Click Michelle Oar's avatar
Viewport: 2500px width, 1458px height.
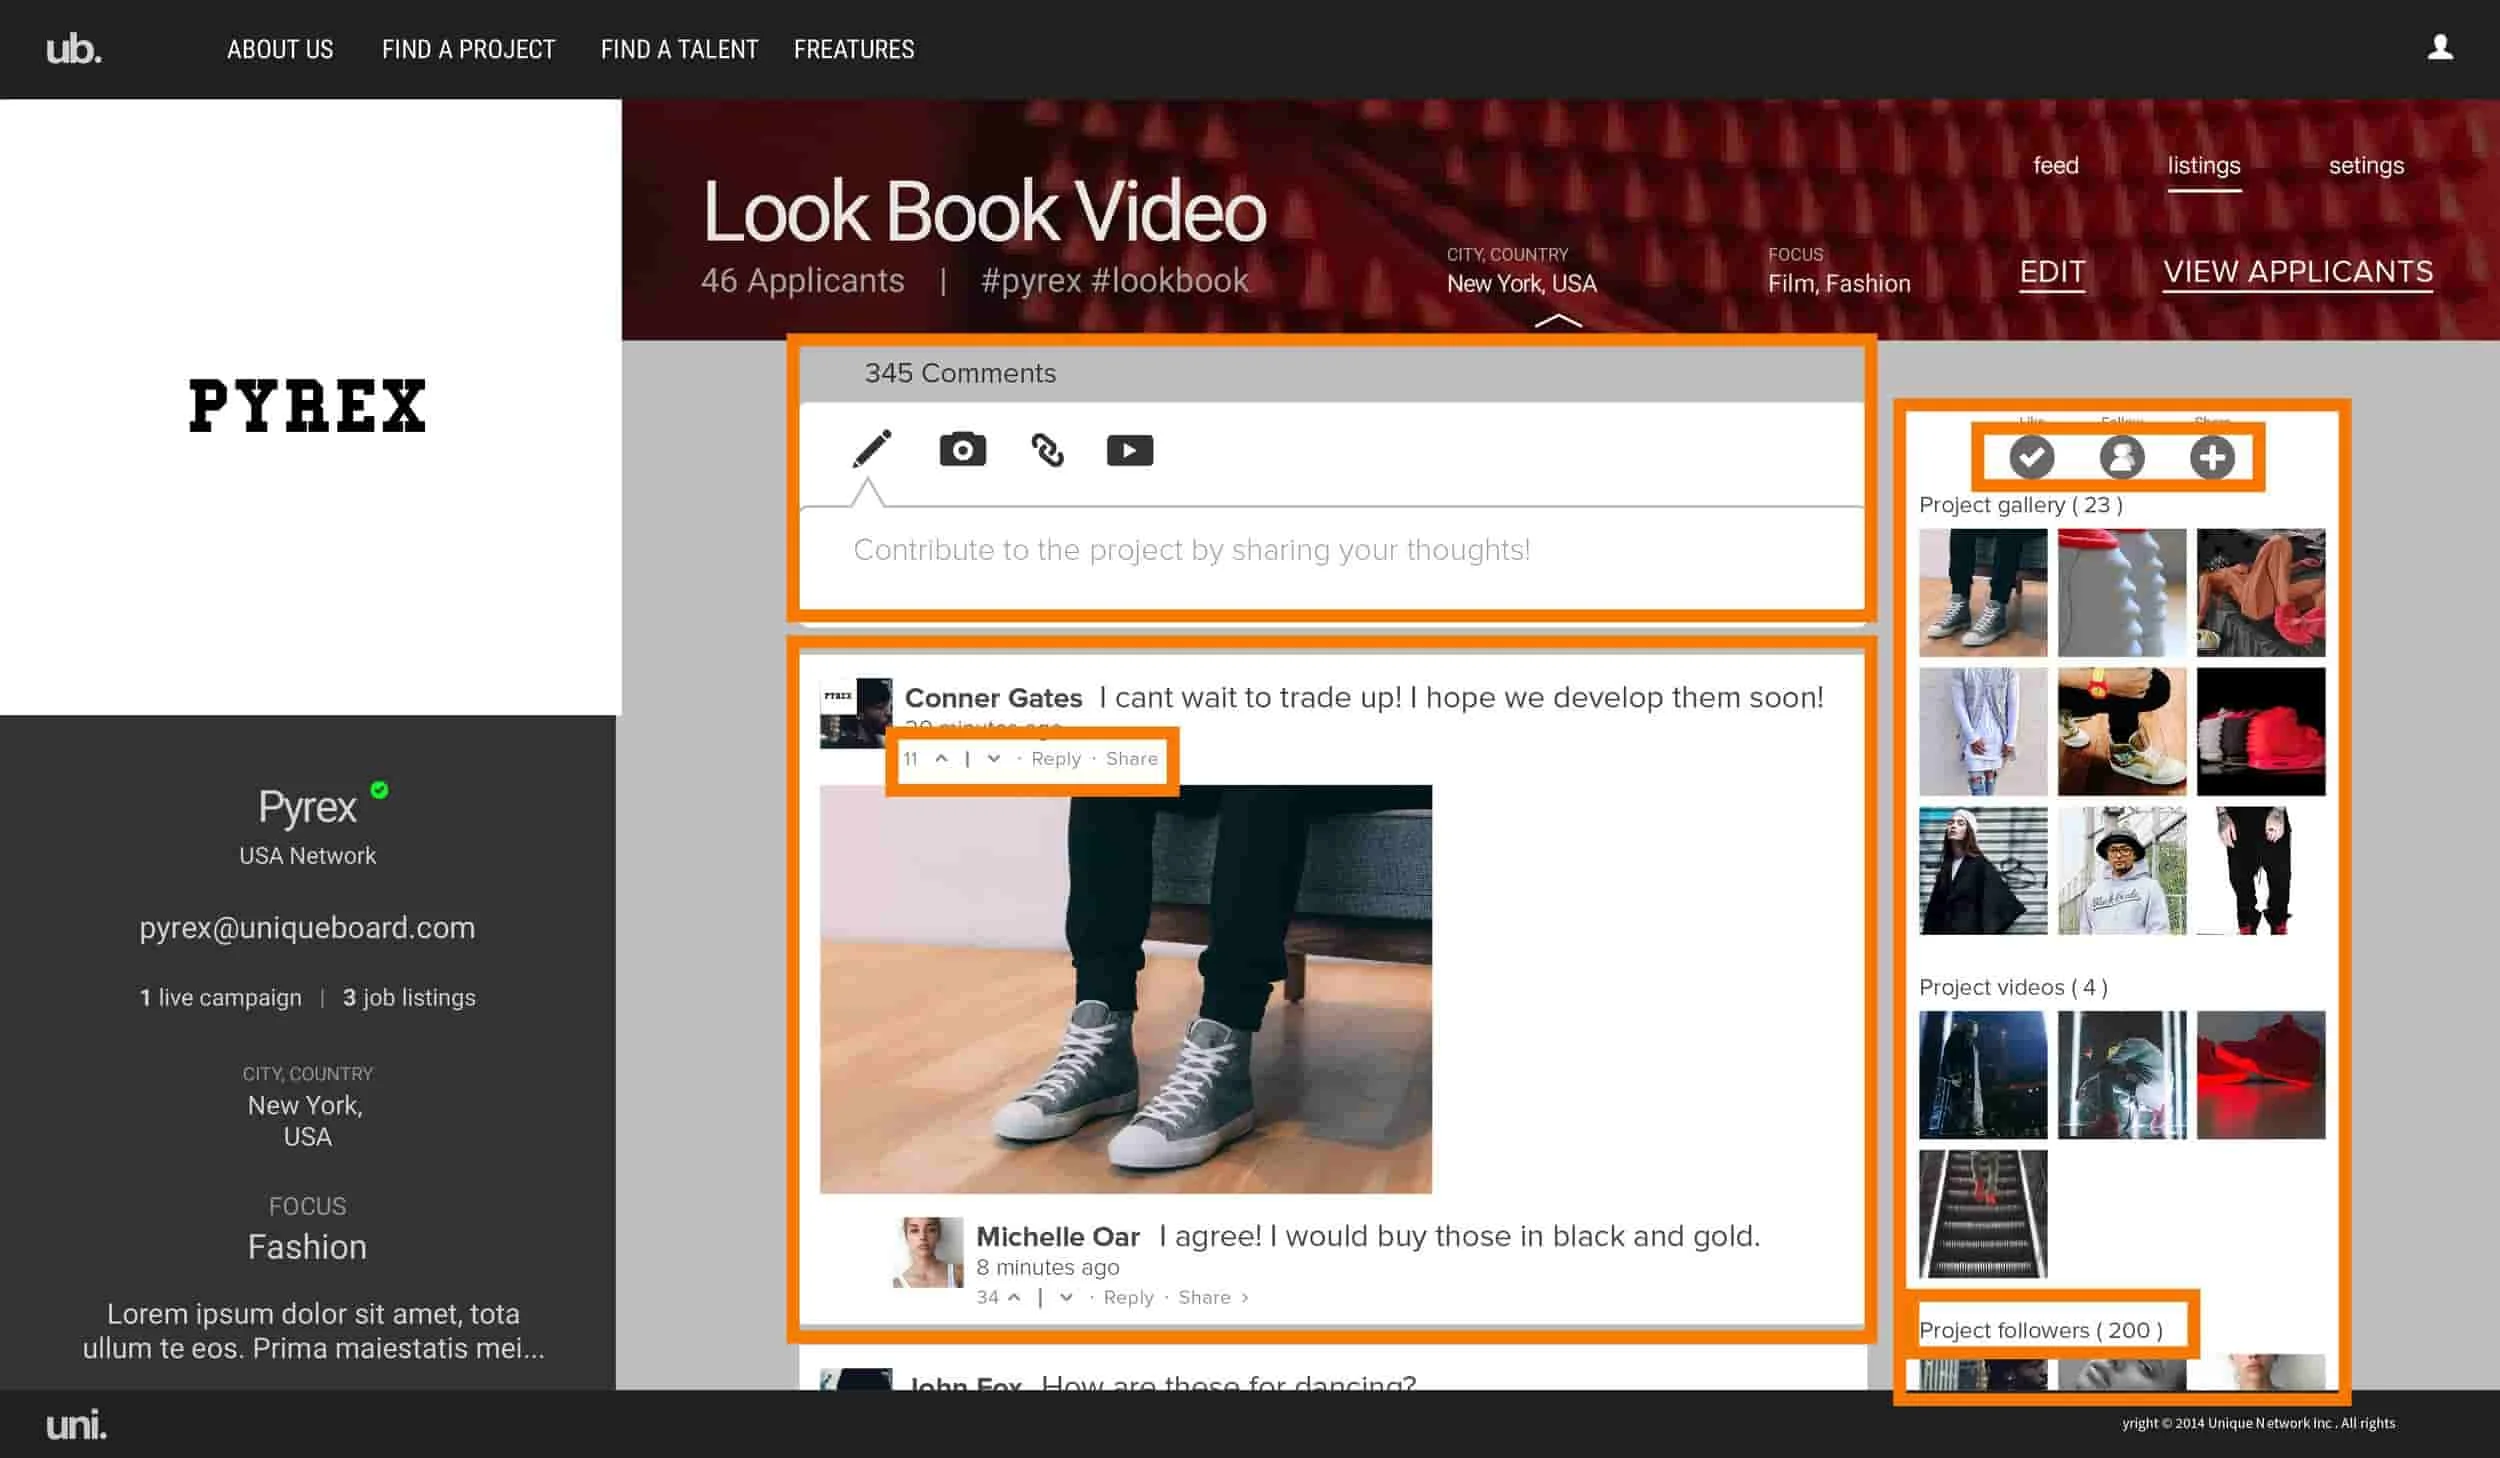click(927, 1251)
